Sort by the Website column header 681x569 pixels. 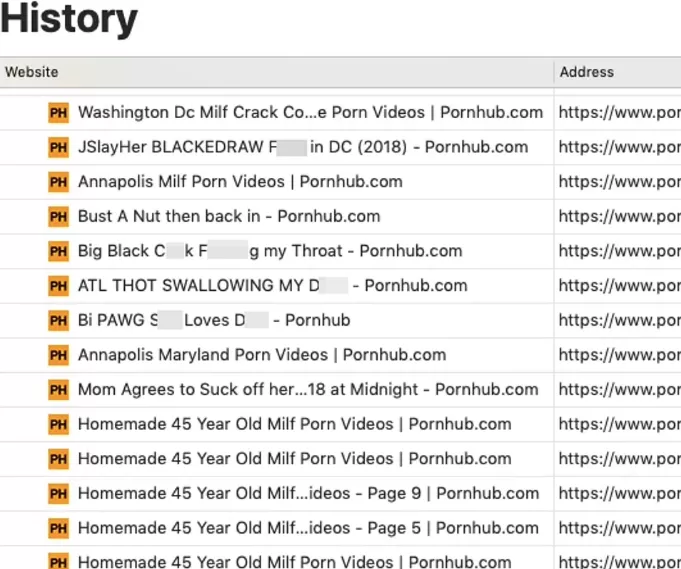(31, 72)
